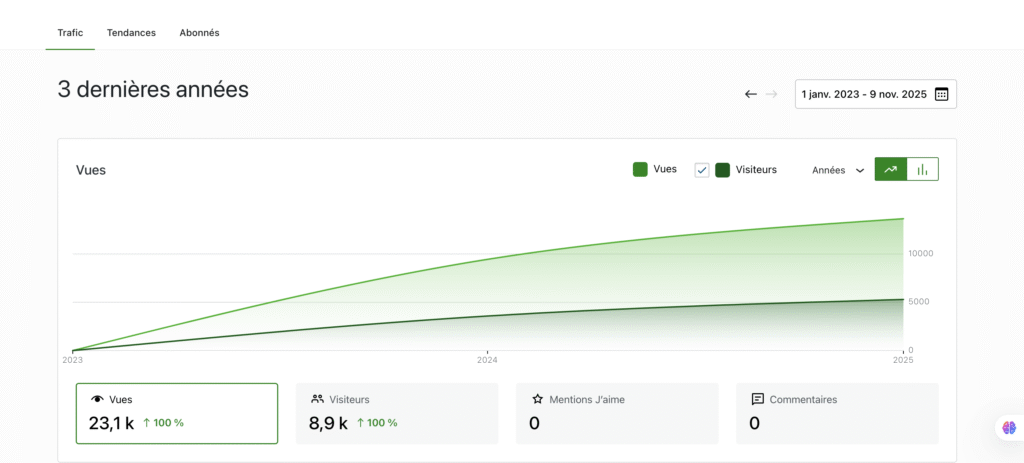Click the light green Vues legend swatch
Image resolution: width=1024 pixels, height=463 pixels.
[640, 170]
